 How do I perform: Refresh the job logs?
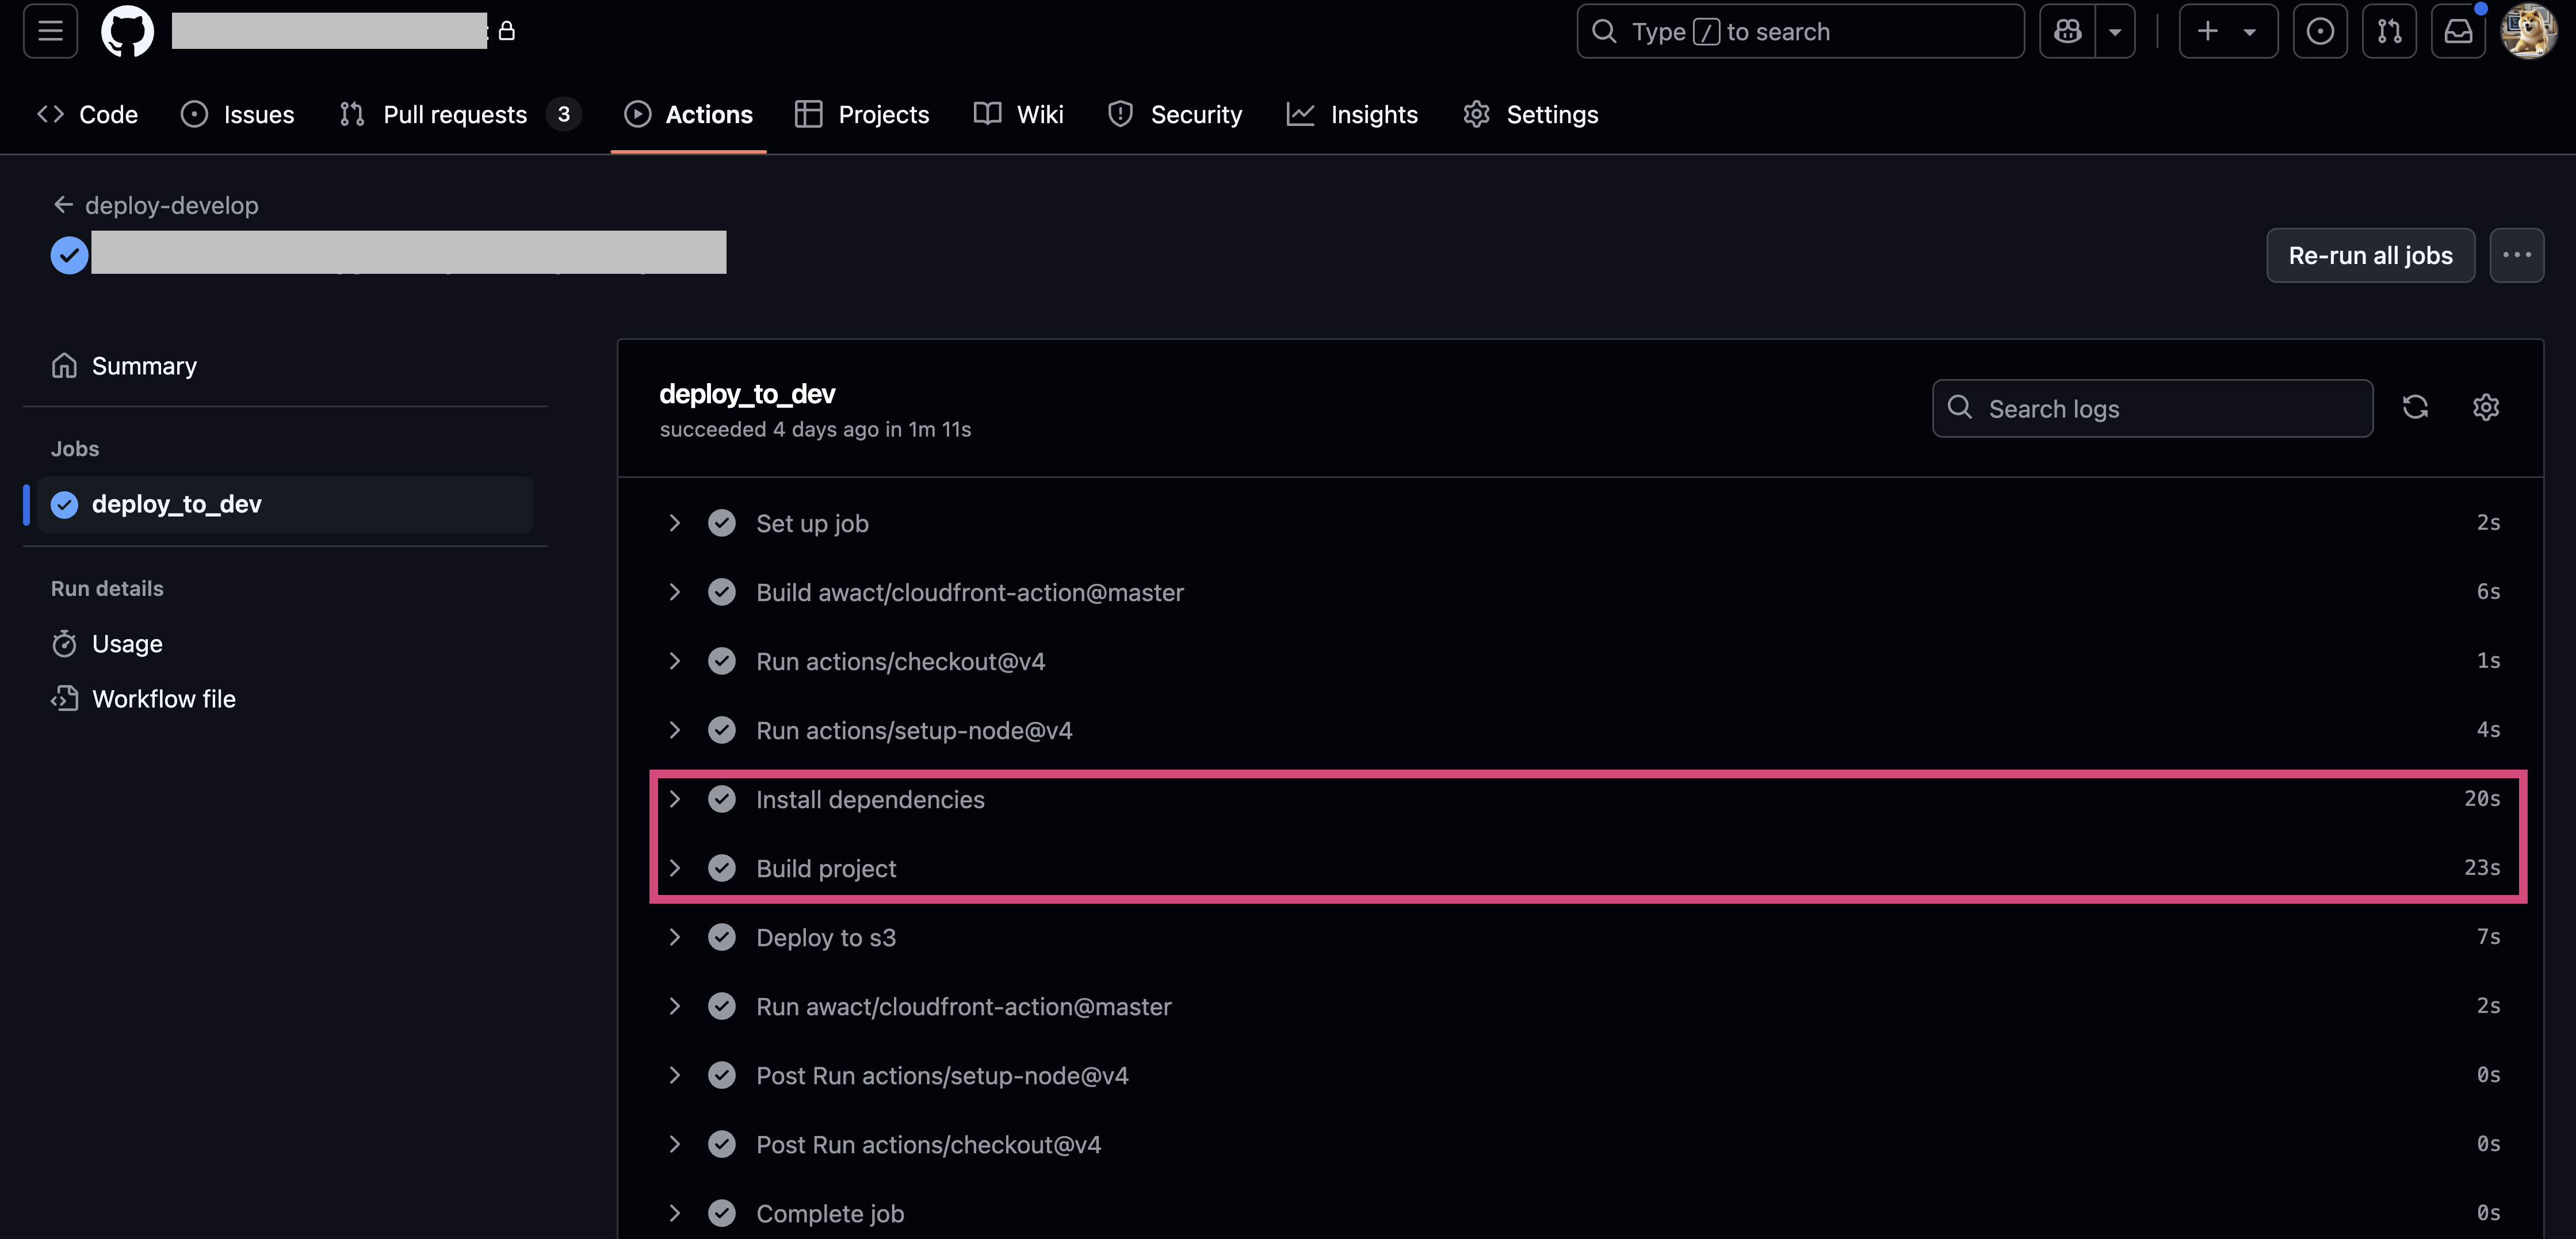(x=2415, y=407)
